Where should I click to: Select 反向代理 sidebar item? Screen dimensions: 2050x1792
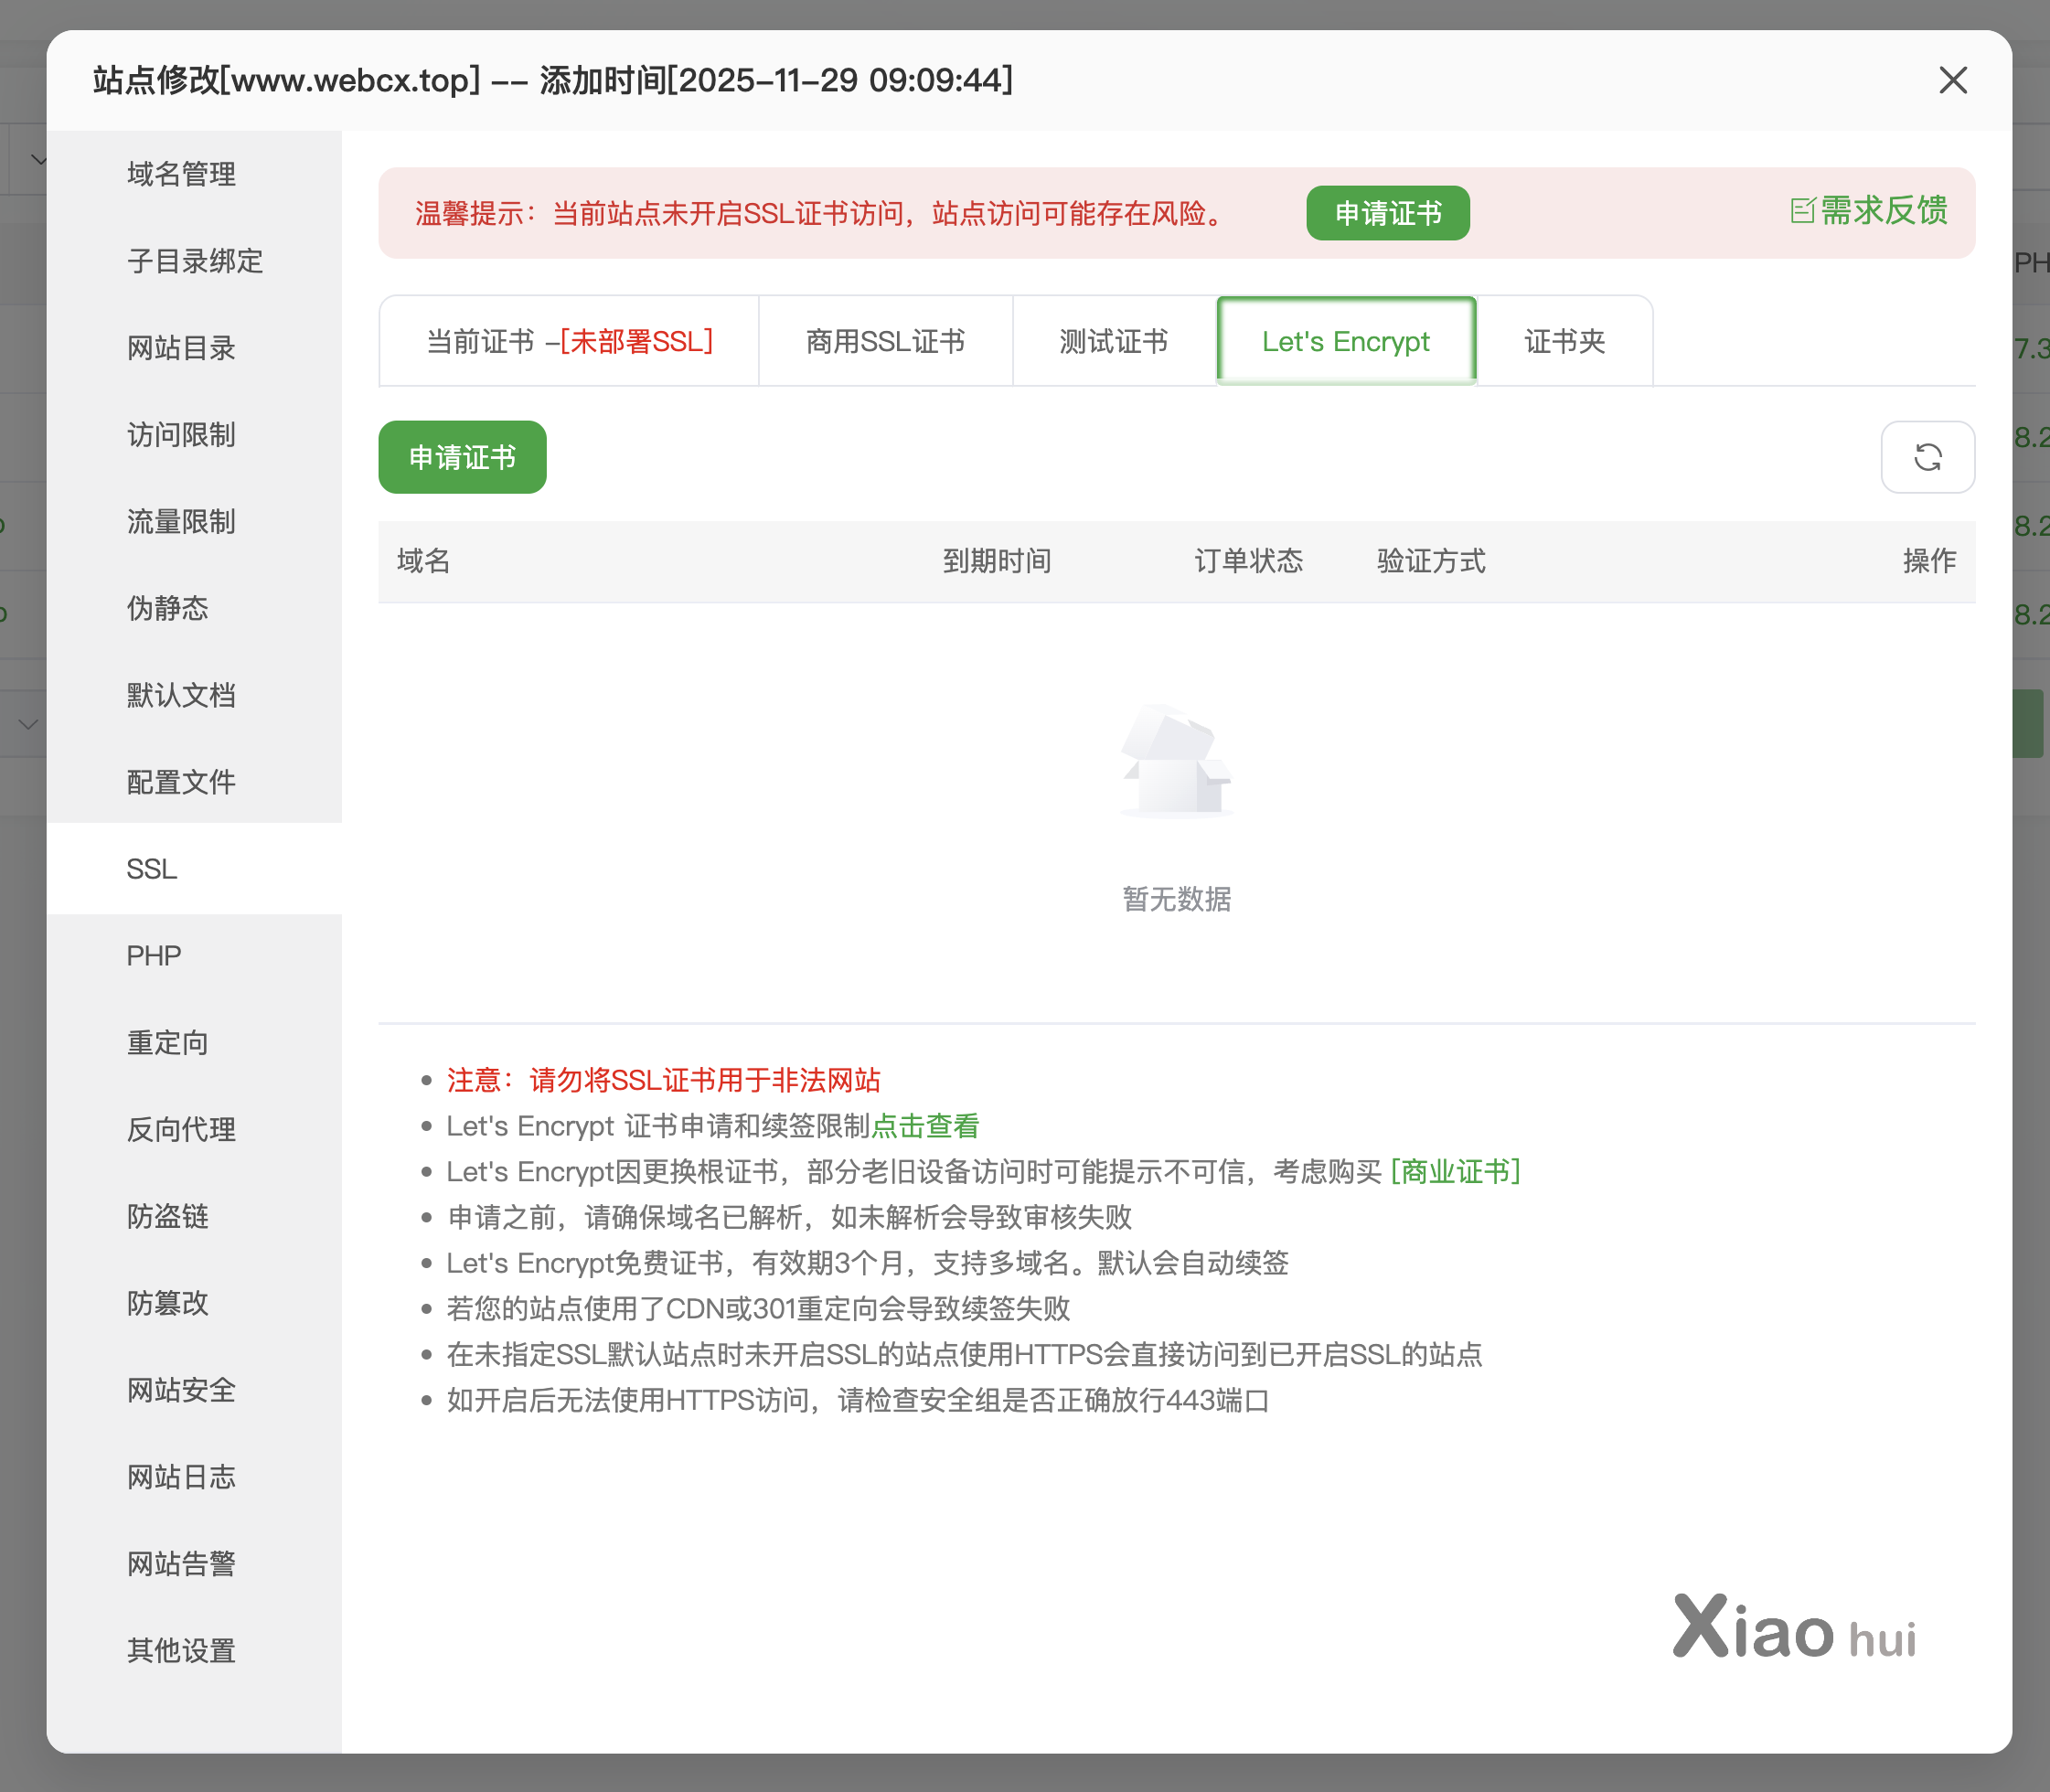[181, 1130]
